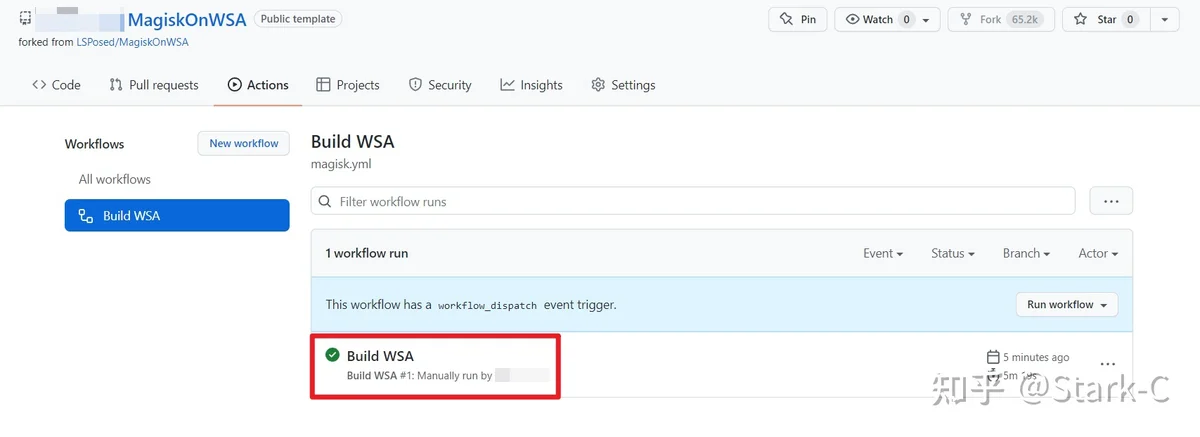
Task: Go to the Security tab
Action: (x=440, y=85)
